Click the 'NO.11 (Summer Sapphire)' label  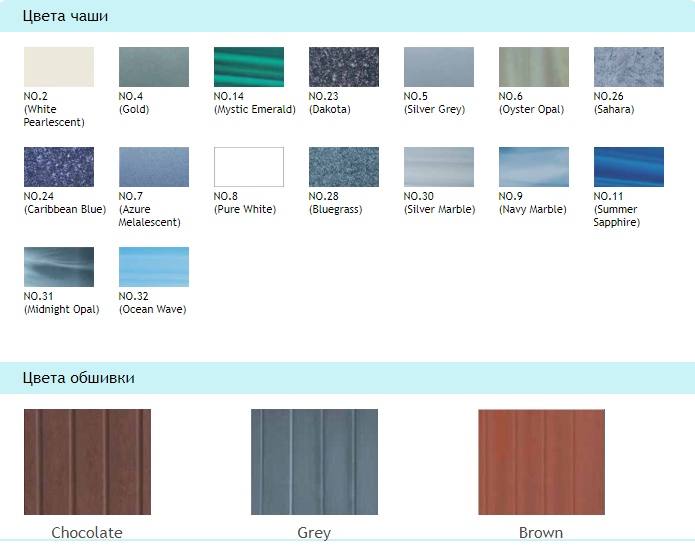[617, 209]
